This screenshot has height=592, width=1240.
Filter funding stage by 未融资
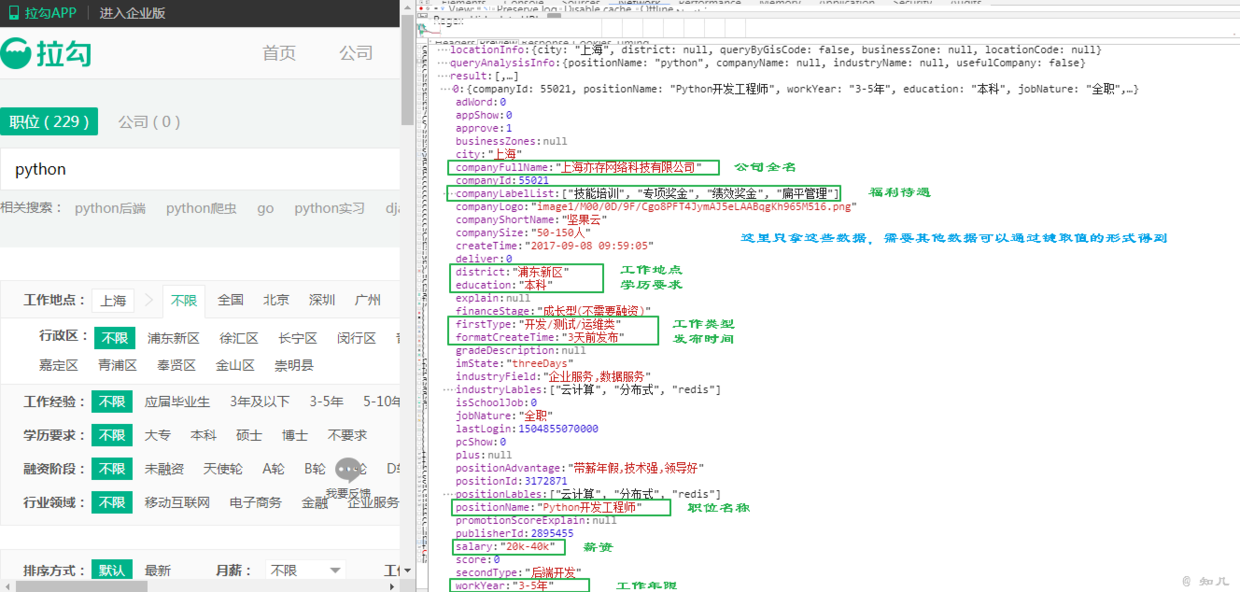point(164,469)
